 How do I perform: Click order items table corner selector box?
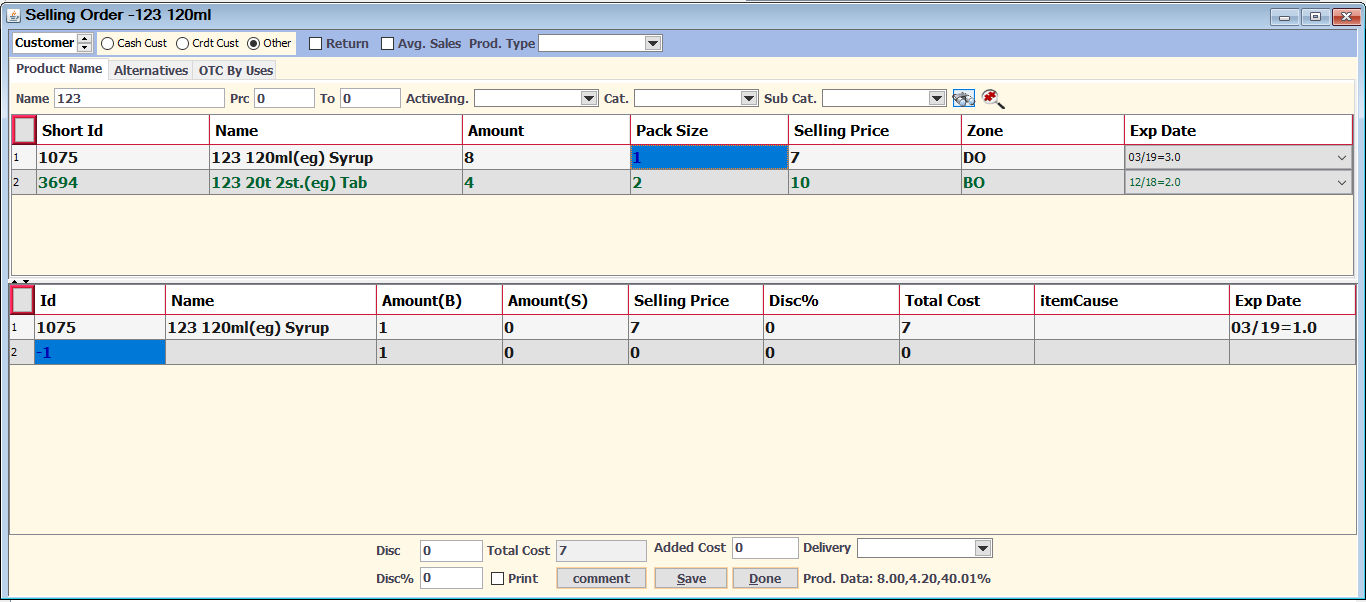pyautogui.click(x=22, y=300)
